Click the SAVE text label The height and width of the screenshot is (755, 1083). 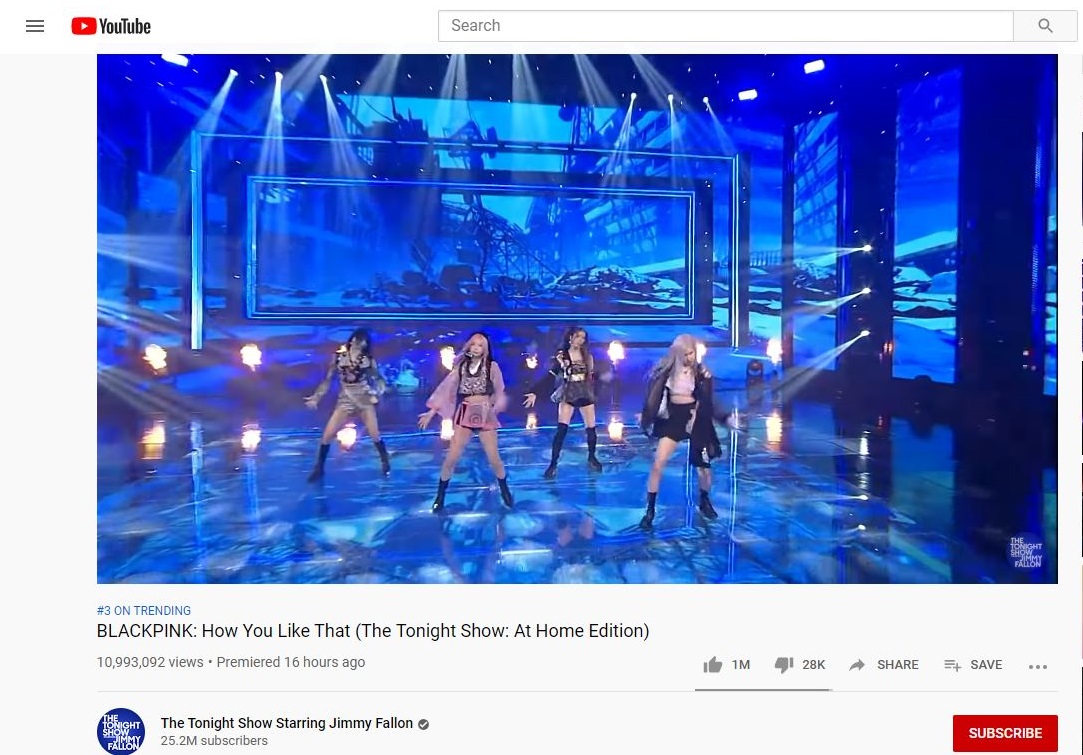coord(986,665)
